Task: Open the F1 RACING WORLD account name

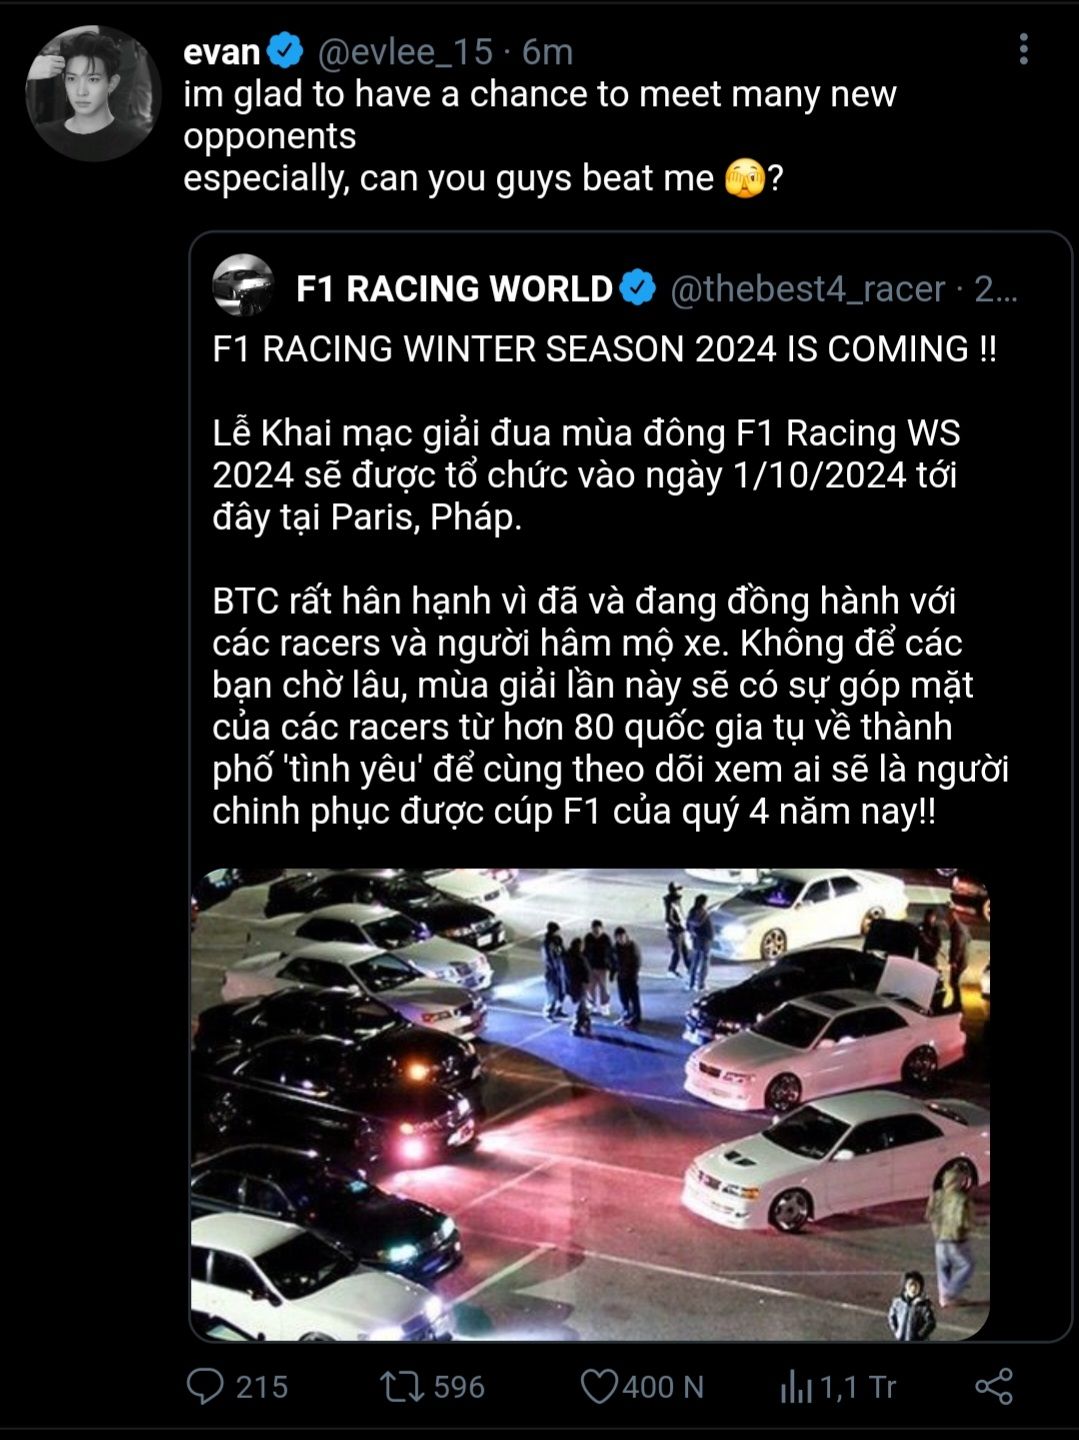Action: pos(454,289)
